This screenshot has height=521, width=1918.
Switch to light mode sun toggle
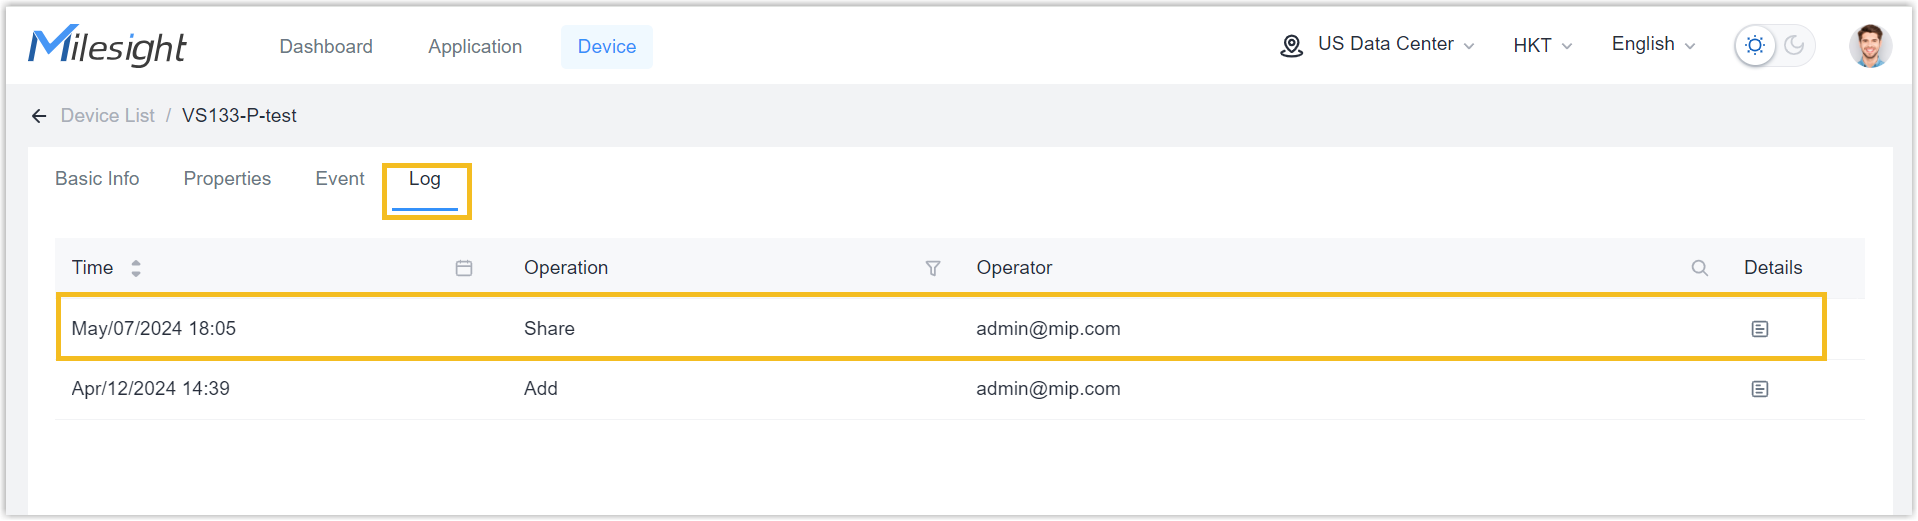[x=1755, y=46]
